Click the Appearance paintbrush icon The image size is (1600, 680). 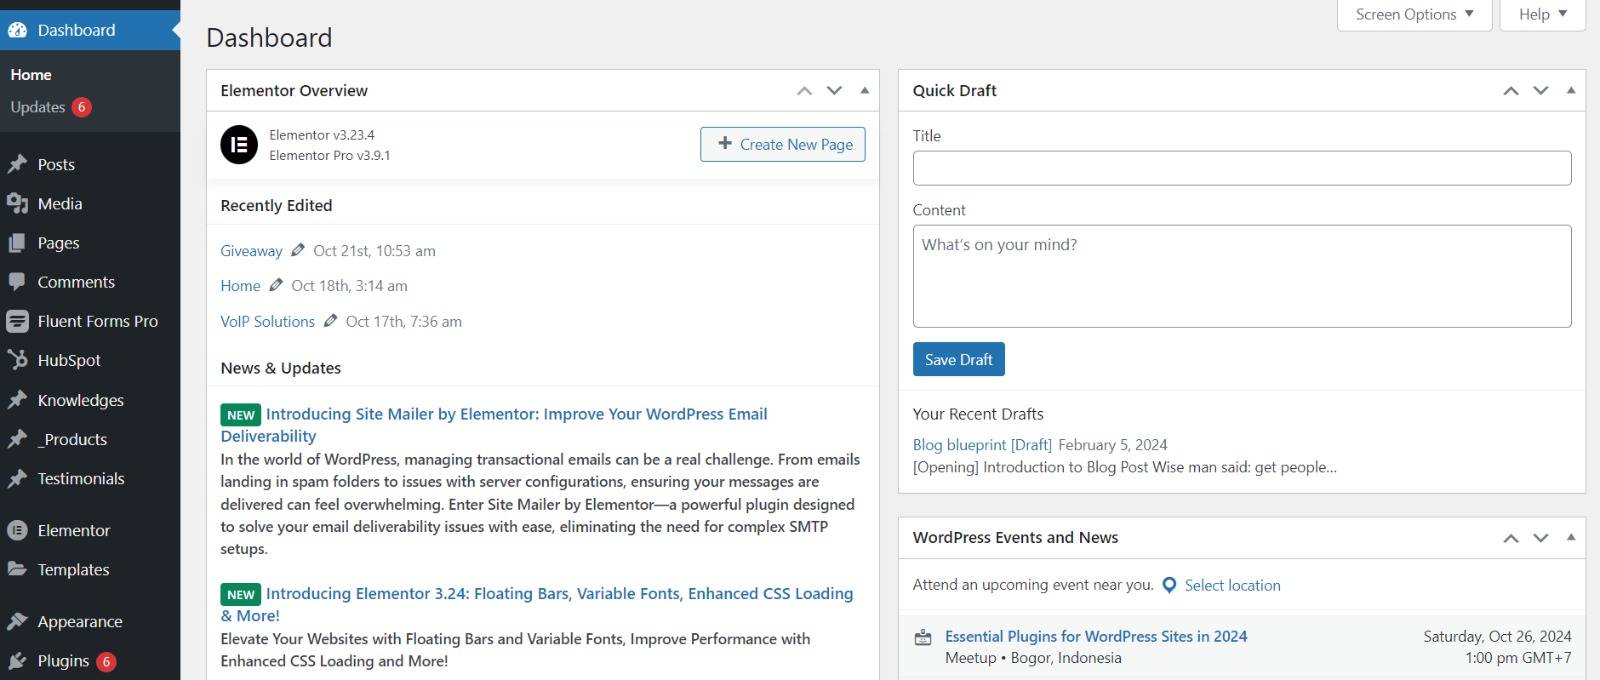point(17,622)
